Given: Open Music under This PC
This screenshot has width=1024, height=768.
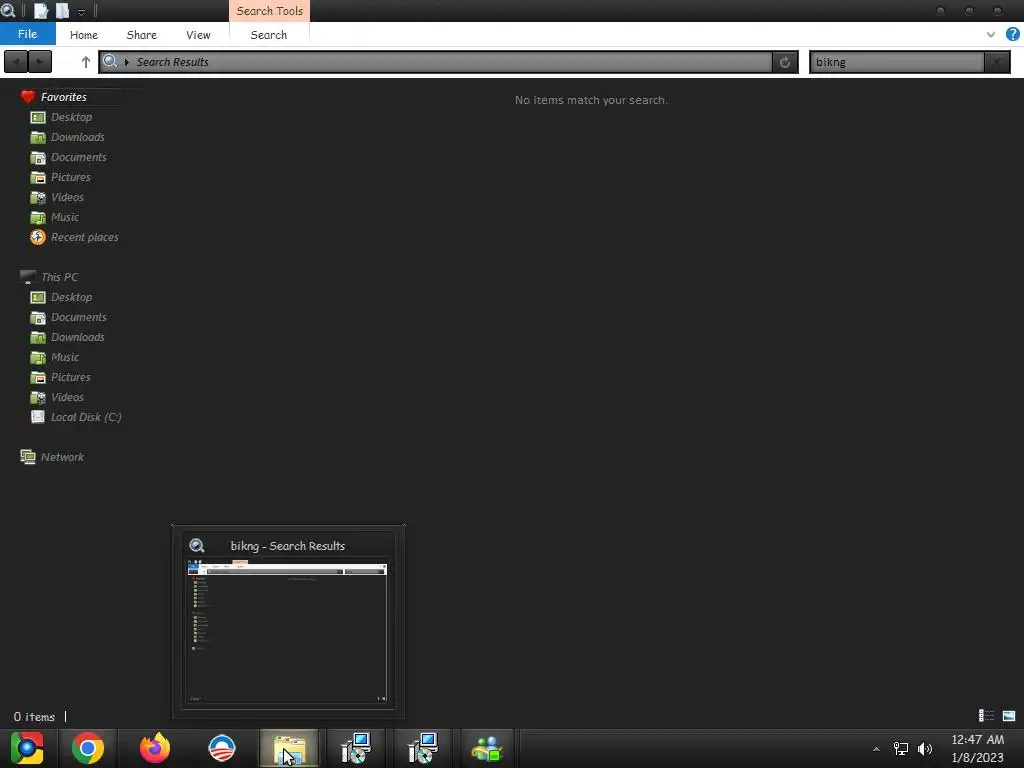Looking at the screenshot, I should click(65, 357).
